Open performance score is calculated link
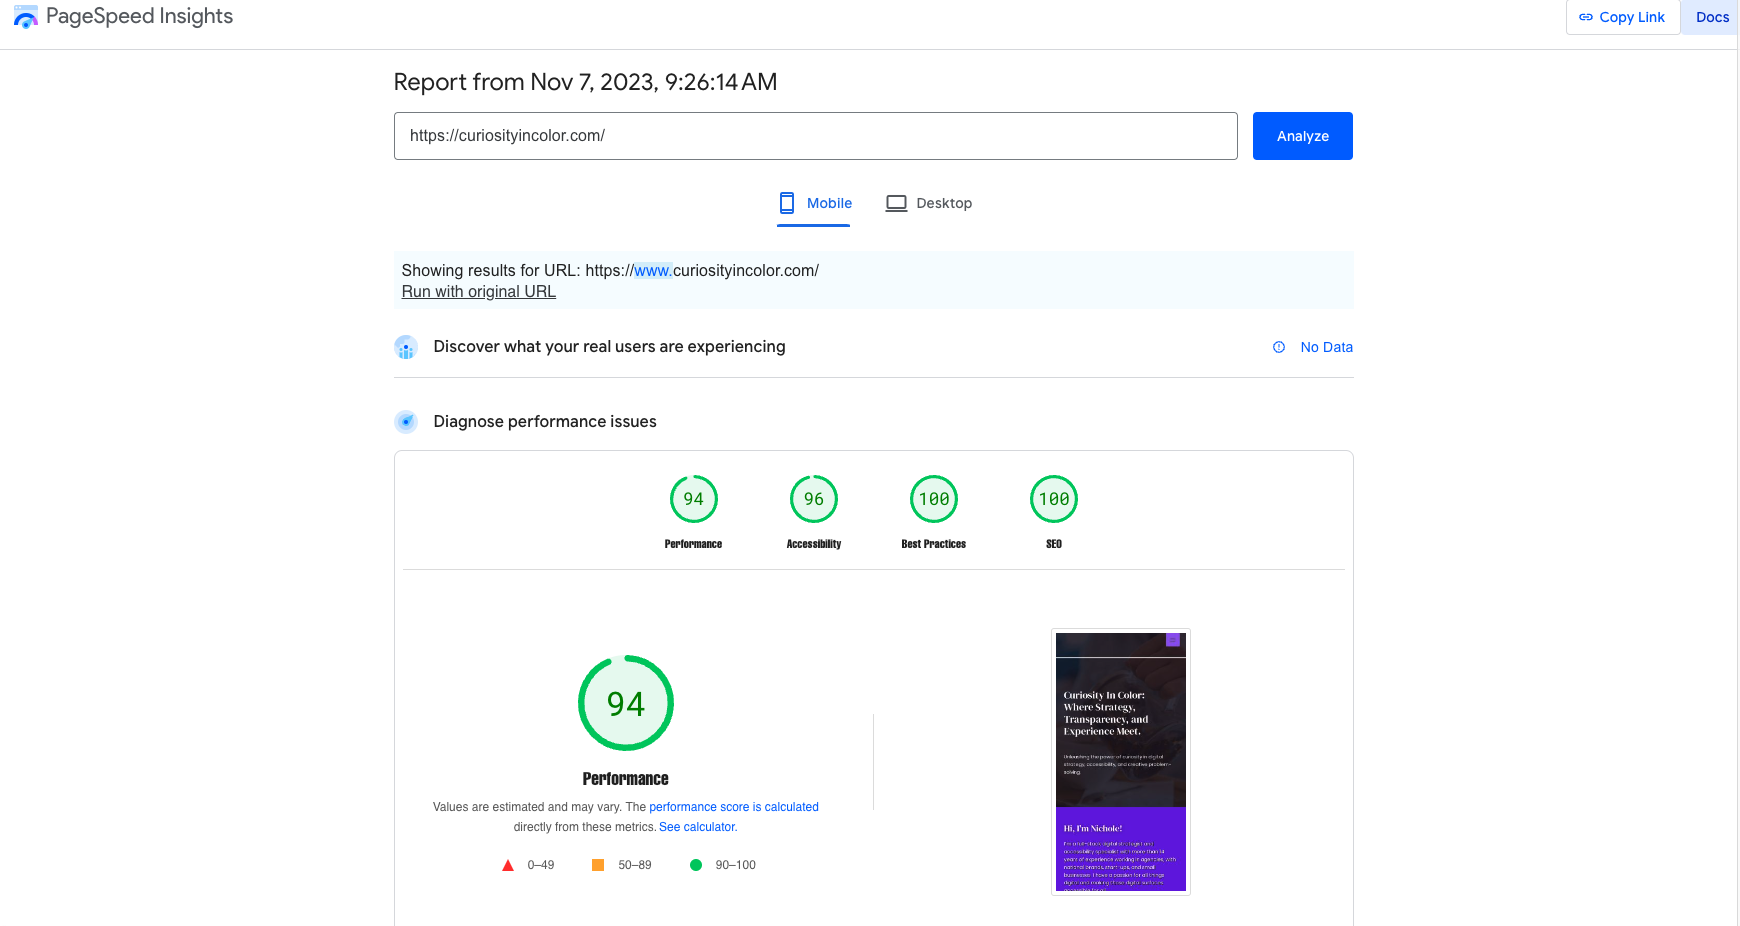 [x=734, y=807]
